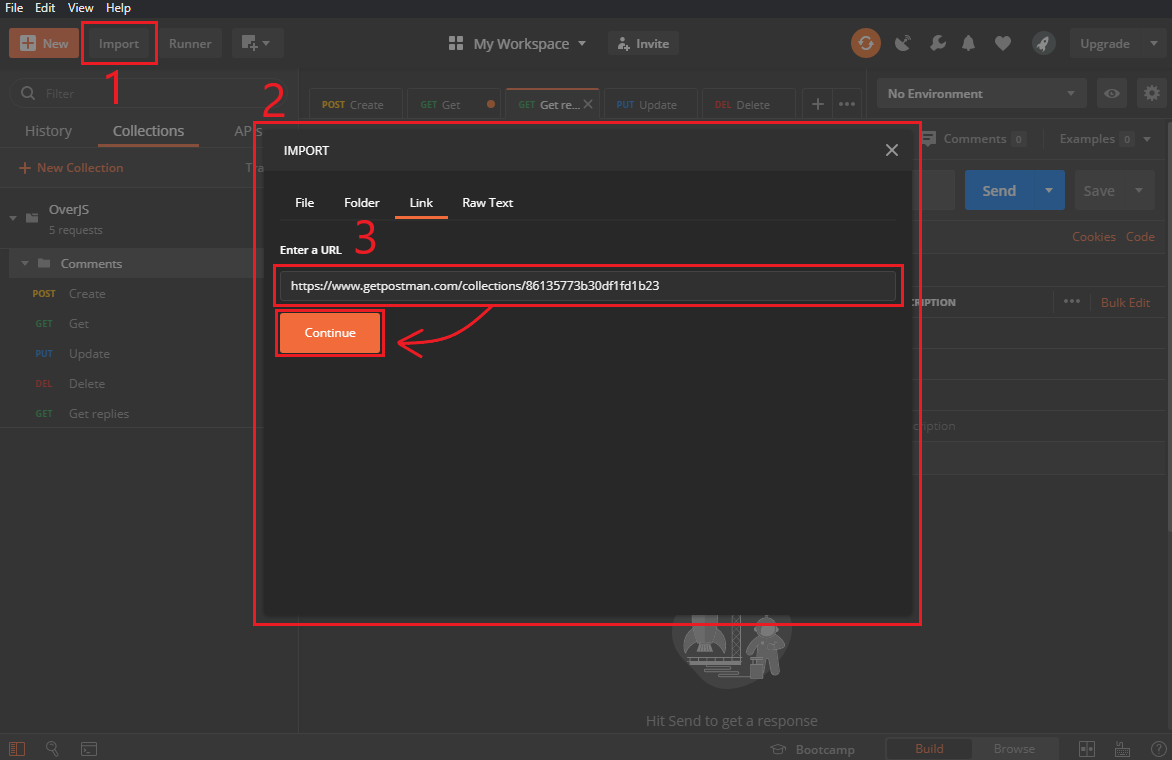Switch to the POST Create request tab
1172x760 pixels.
click(x=356, y=104)
